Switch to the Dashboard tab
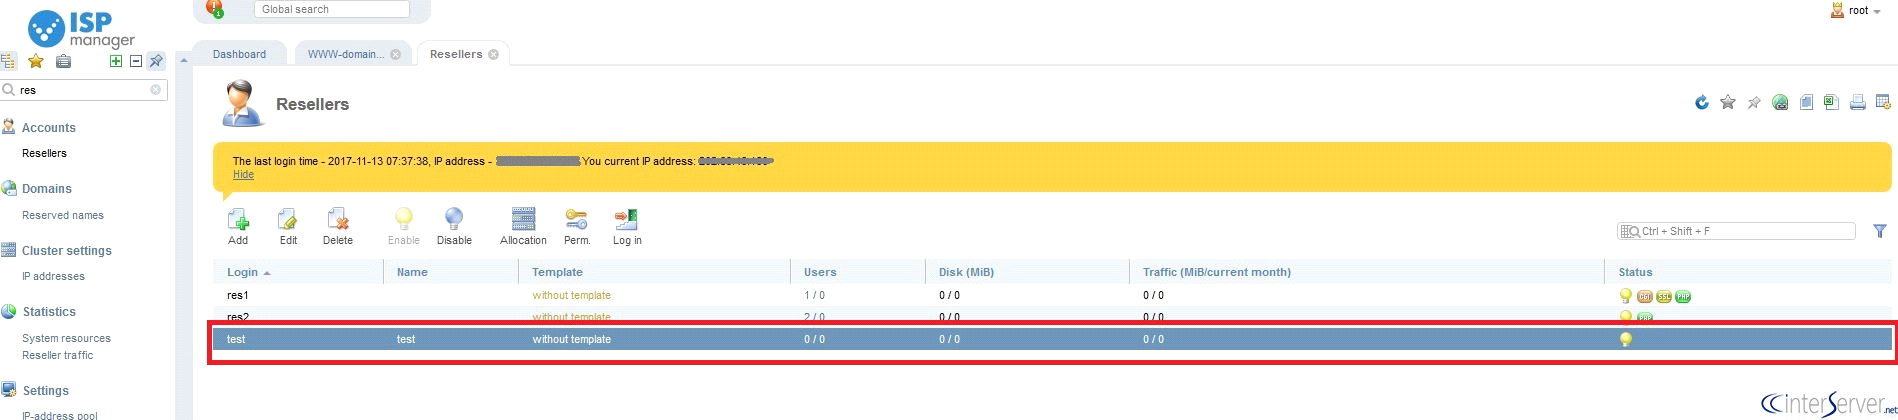1898x420 pixels. [239, 54]
